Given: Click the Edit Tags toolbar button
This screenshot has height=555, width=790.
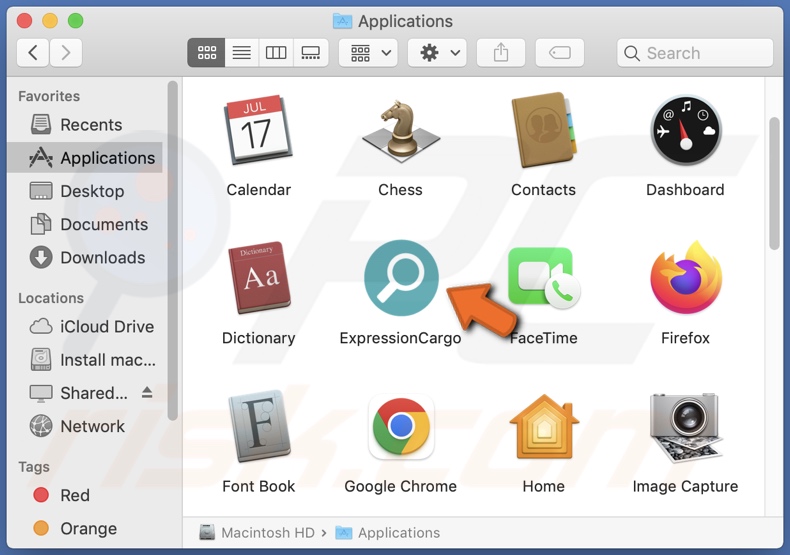Looking at the screenshot, I should pyautogui.click(x=560, y=52).
